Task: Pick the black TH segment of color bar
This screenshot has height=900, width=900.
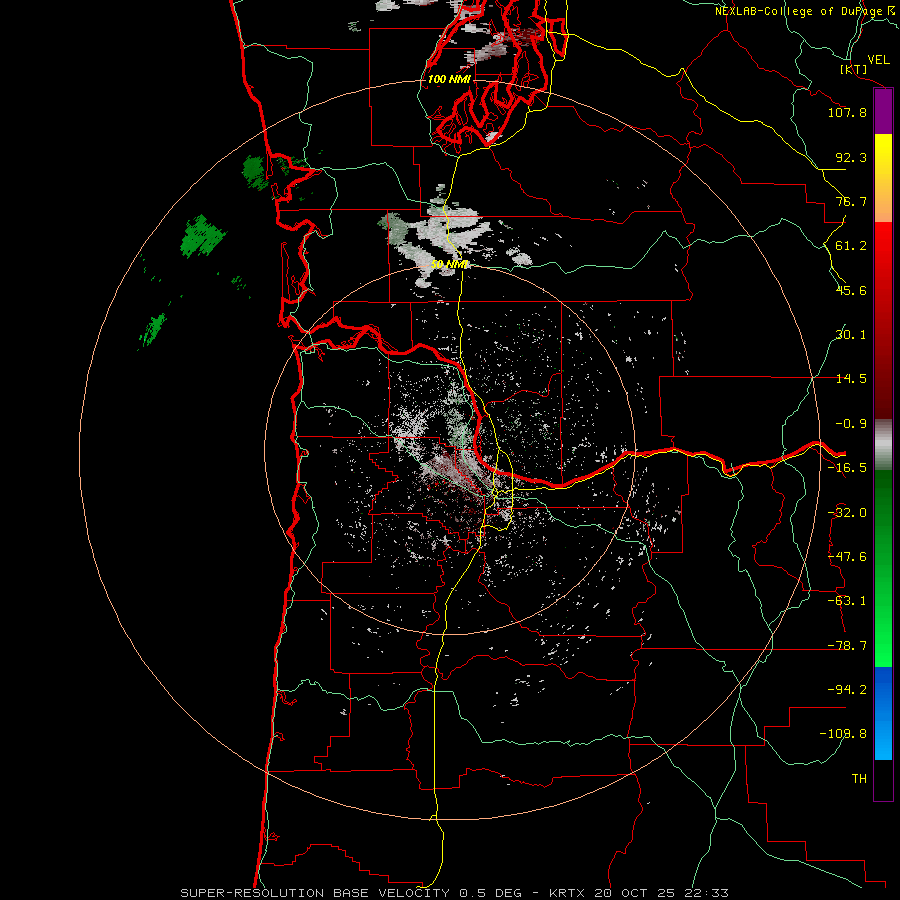Action: pyautogui.click(x=883, y=779)
